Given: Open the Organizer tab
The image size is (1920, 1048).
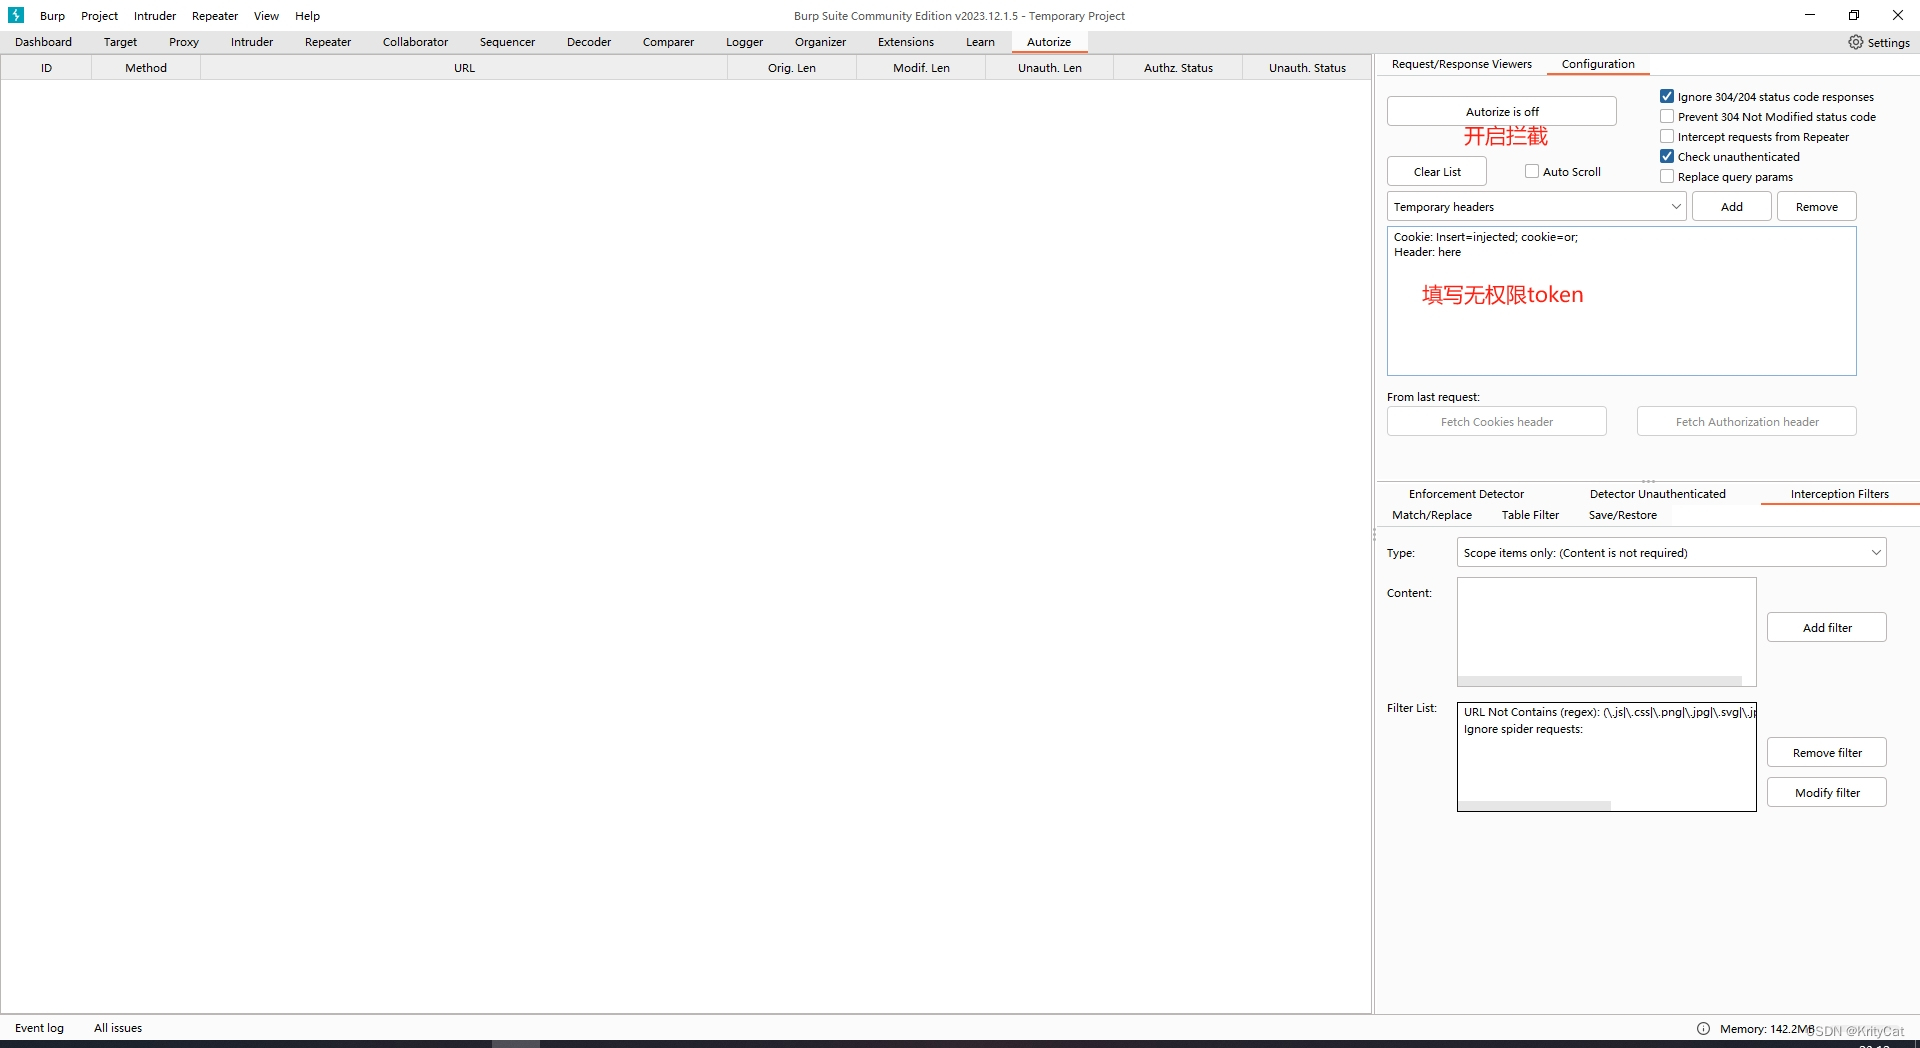Looking at the screenshot, I should click(820, 42).
